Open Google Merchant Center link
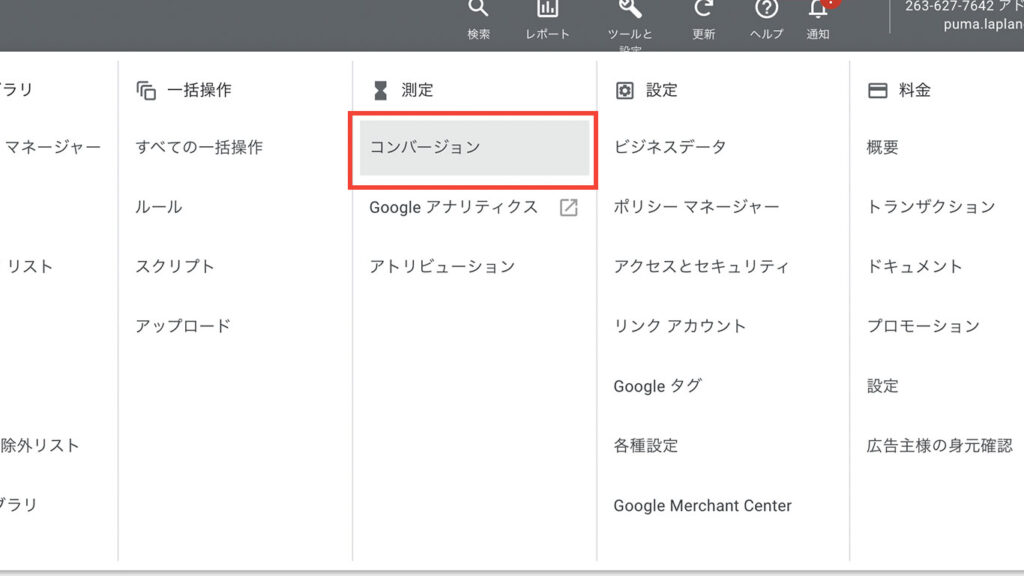Image resolution: width=1024 pixels, height=576 pixels. tap(702, 506)
